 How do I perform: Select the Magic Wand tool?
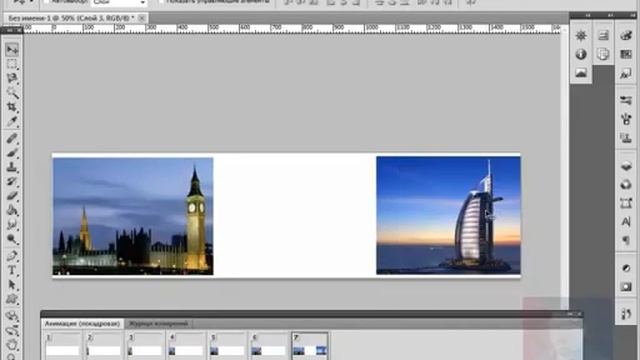click(12, 93)
